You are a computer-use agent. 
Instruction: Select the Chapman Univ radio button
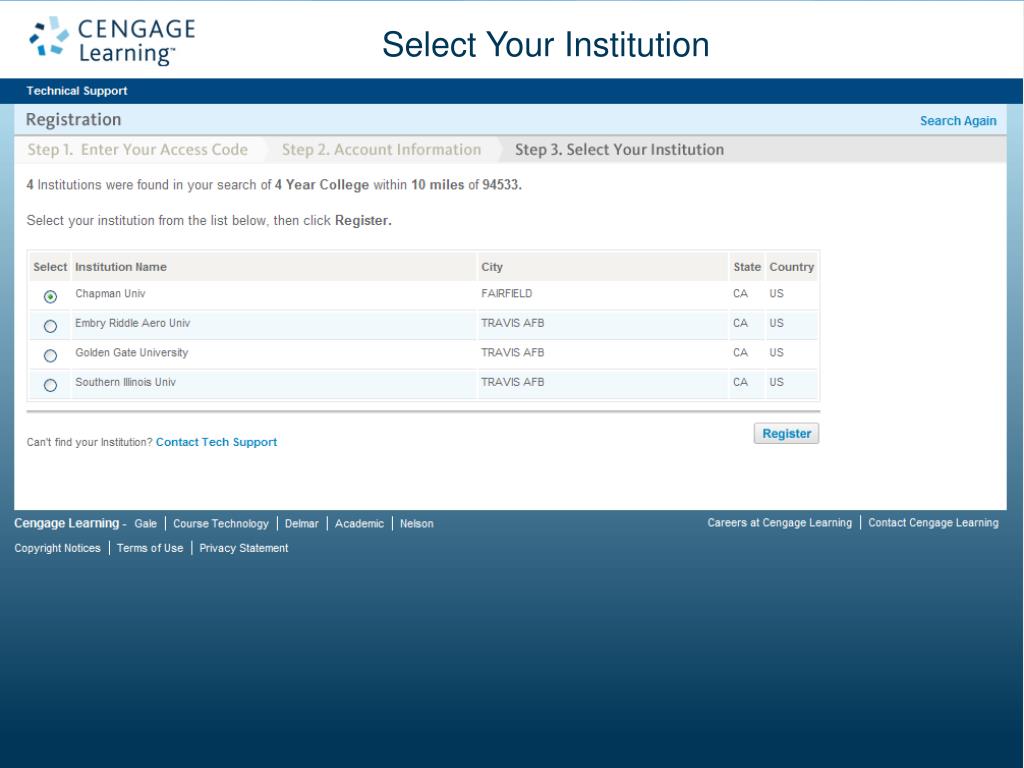[50, 296]
